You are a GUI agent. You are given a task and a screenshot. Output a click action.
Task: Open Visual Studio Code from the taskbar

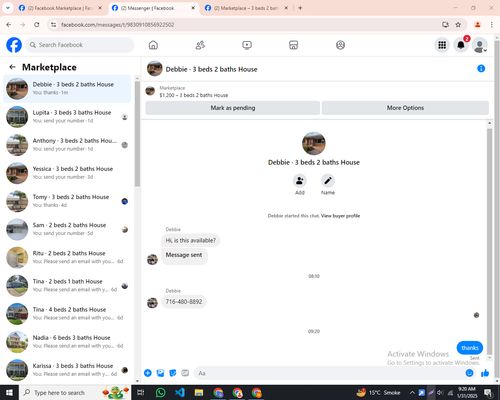click(180, 393)
